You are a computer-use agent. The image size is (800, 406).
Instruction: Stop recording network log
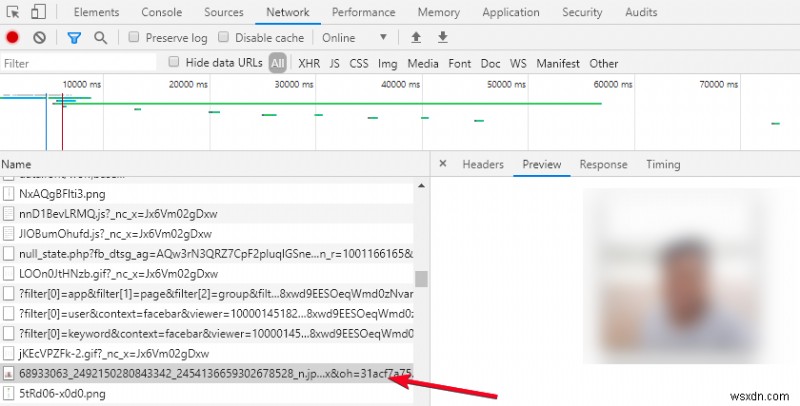[13, 37]
